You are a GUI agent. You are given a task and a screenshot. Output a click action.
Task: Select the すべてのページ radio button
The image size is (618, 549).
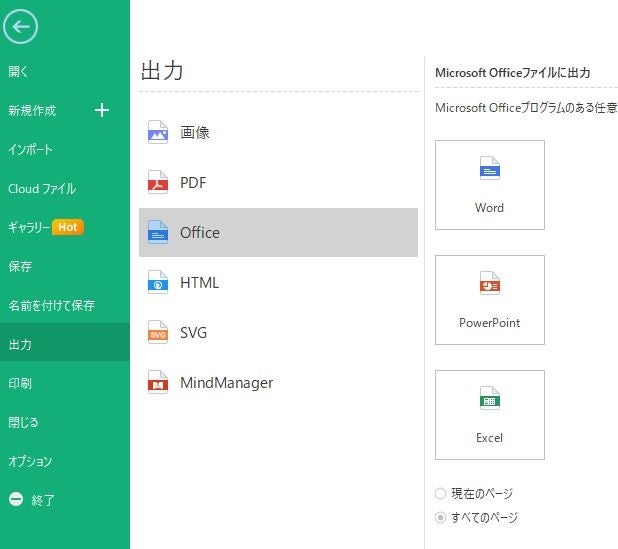tap(440, 517)
